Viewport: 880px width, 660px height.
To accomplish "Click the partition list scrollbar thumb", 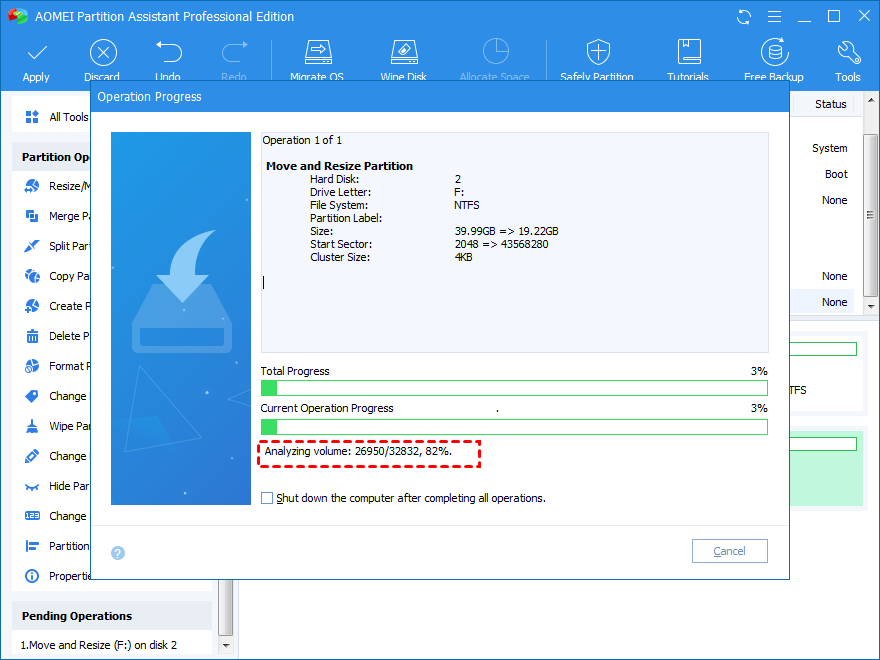I will pos(870,215).
